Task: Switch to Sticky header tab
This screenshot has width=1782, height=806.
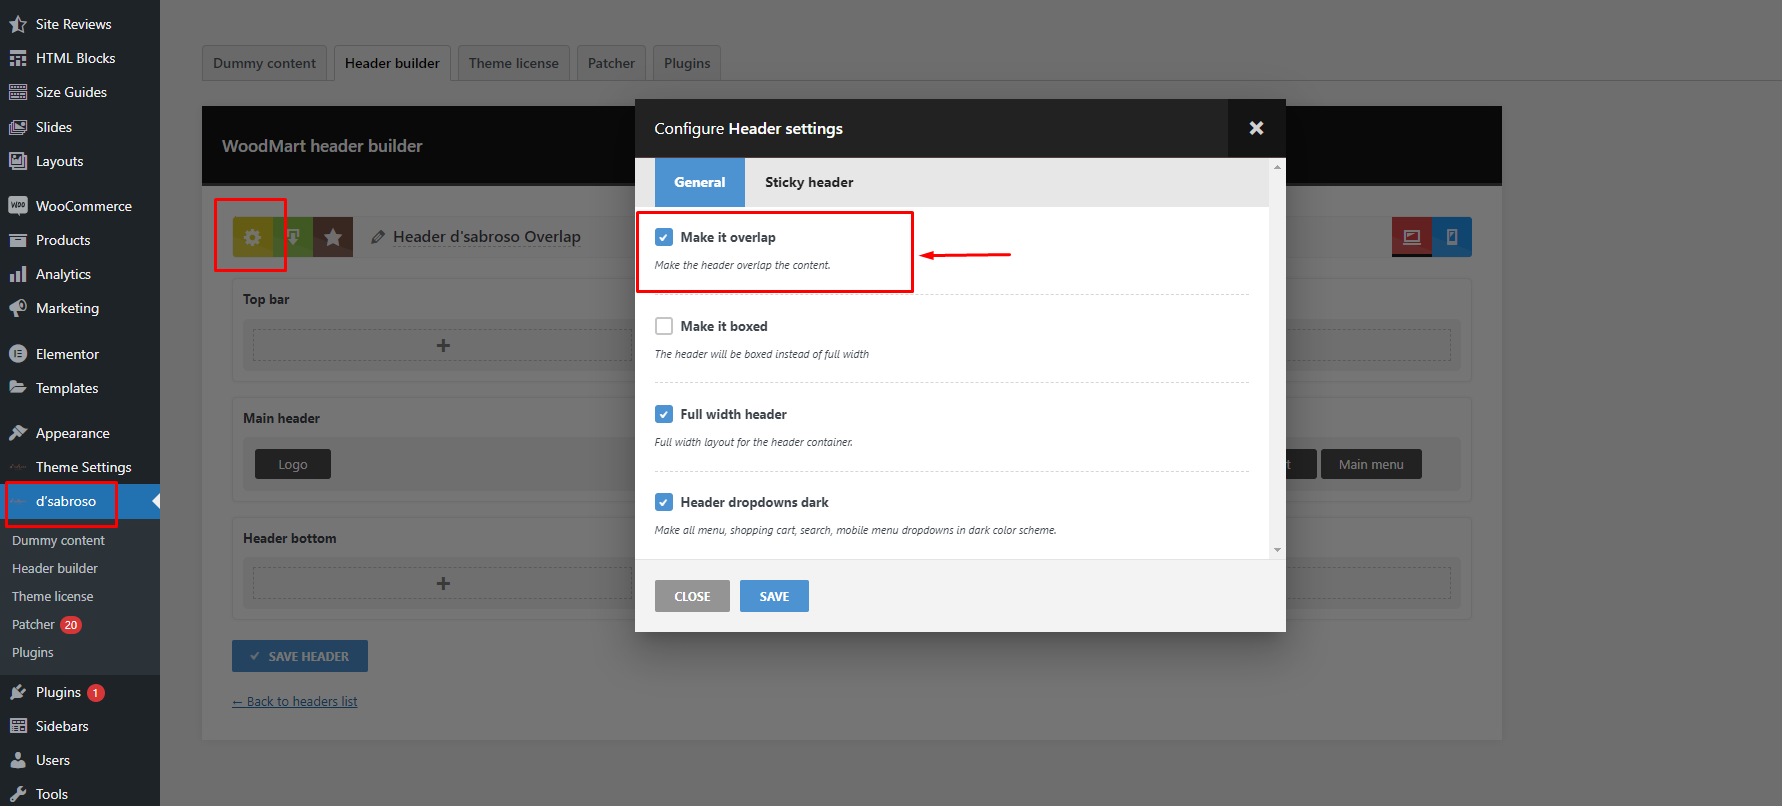Action: click(x=809, y=182)
